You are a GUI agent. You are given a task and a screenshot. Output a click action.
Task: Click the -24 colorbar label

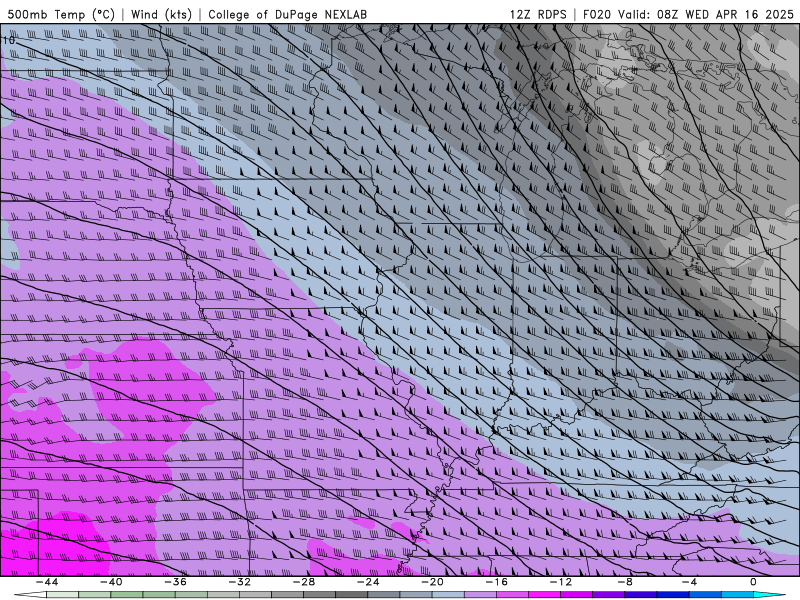368,582
